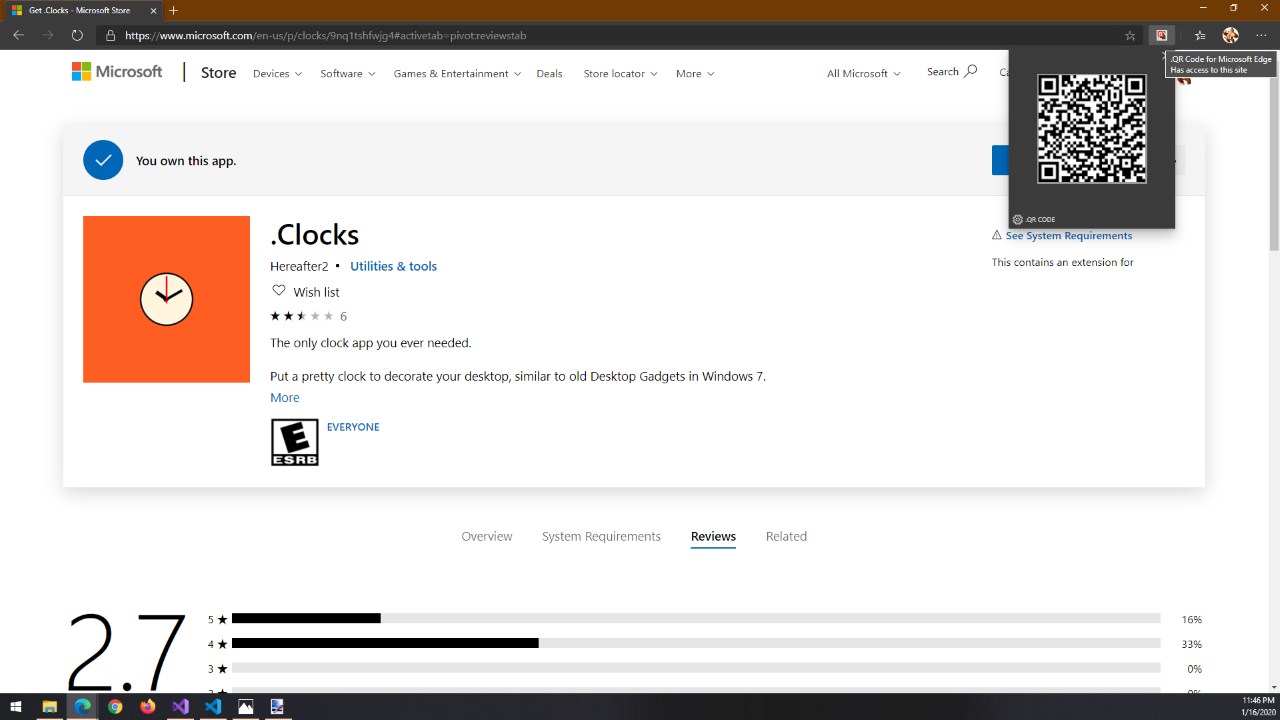
Task: Click 'You own this app.' text
Action: (186, 160)
